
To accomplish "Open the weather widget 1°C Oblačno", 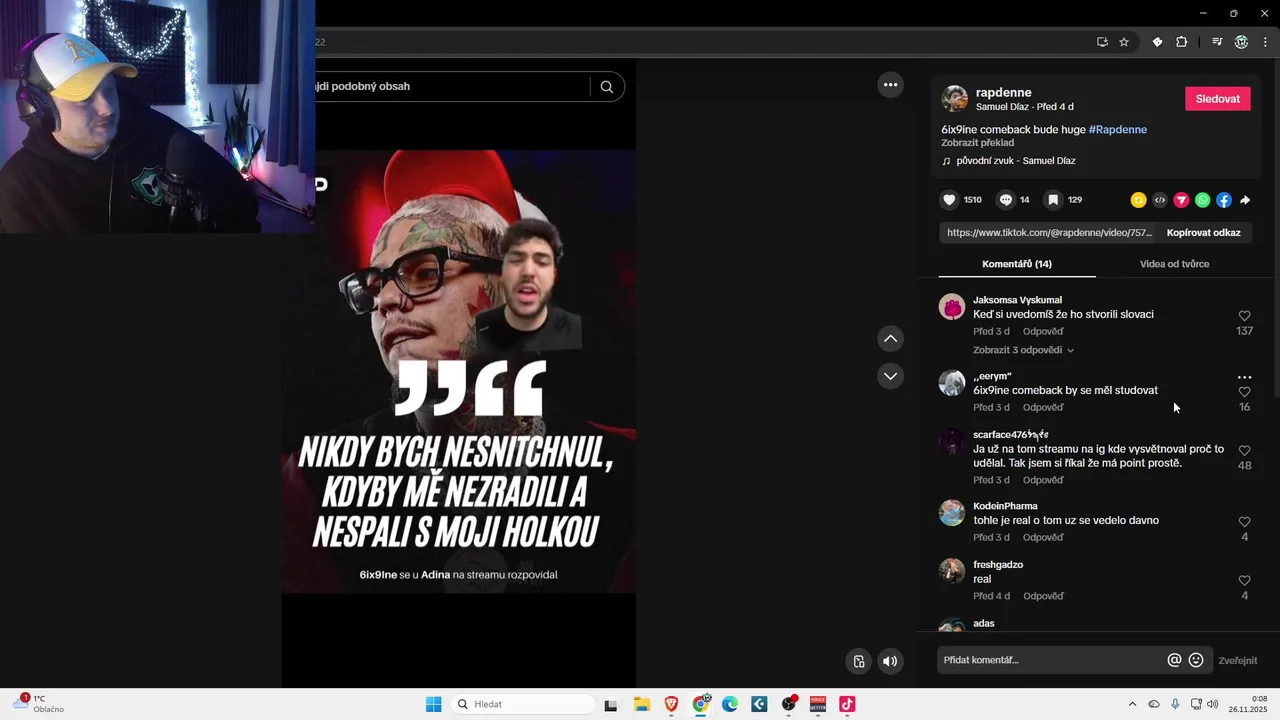I will 40,704.
